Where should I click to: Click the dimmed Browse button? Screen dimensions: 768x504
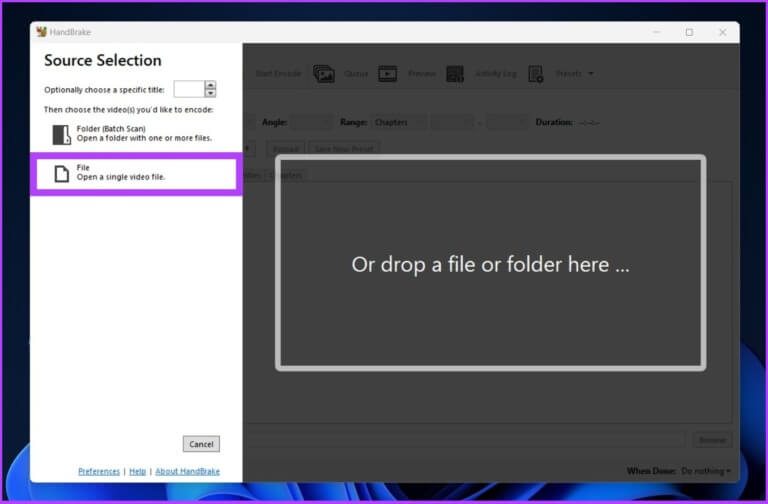pos(712,440)
